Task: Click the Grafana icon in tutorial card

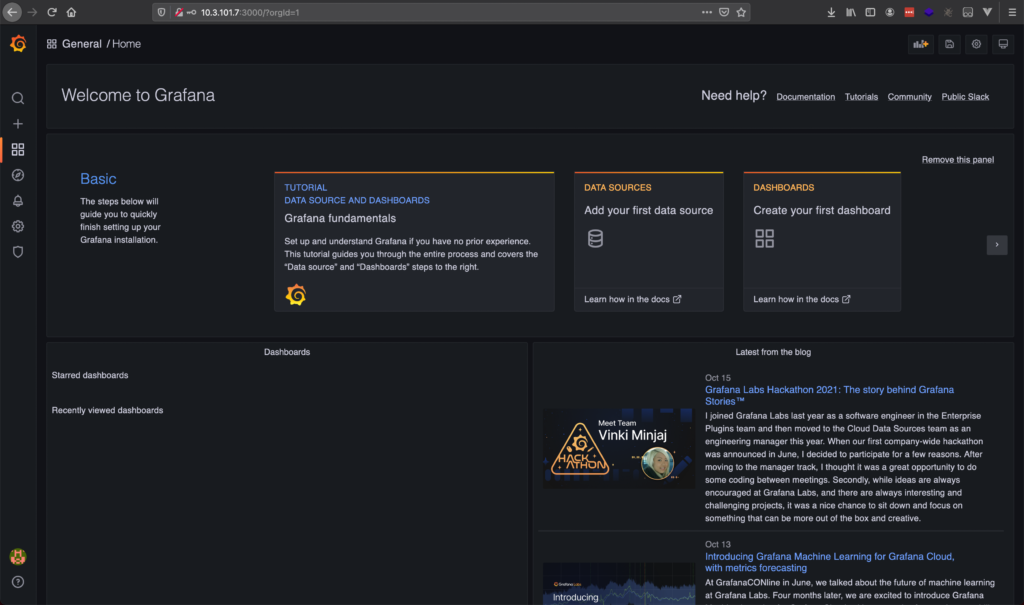Action: [296, 295]
